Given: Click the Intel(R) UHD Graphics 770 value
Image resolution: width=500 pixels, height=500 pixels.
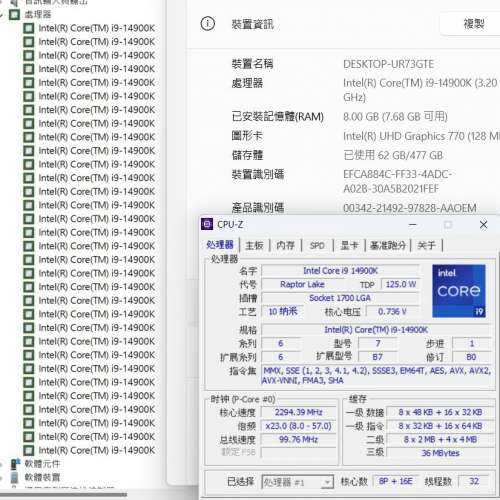Looking at the screenshot, I should click(x=421, y=136).
